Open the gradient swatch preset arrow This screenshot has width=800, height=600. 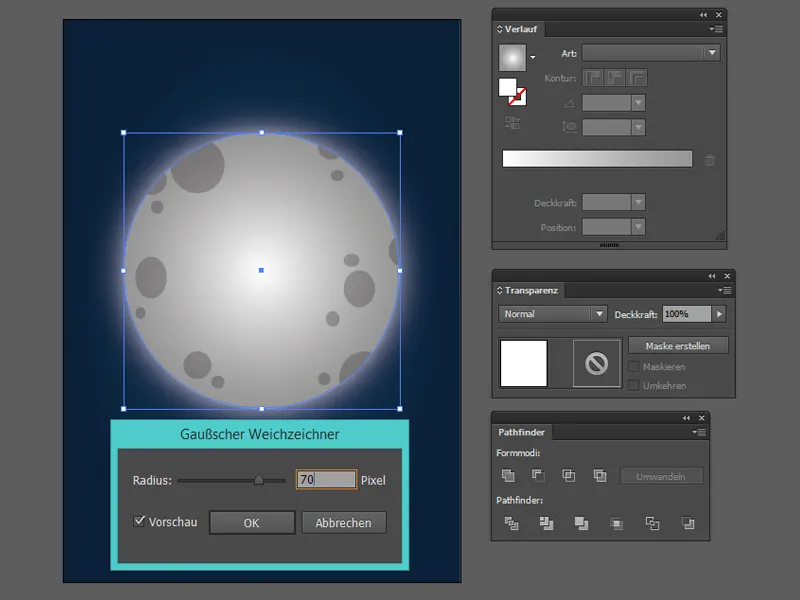coord(533,57)
